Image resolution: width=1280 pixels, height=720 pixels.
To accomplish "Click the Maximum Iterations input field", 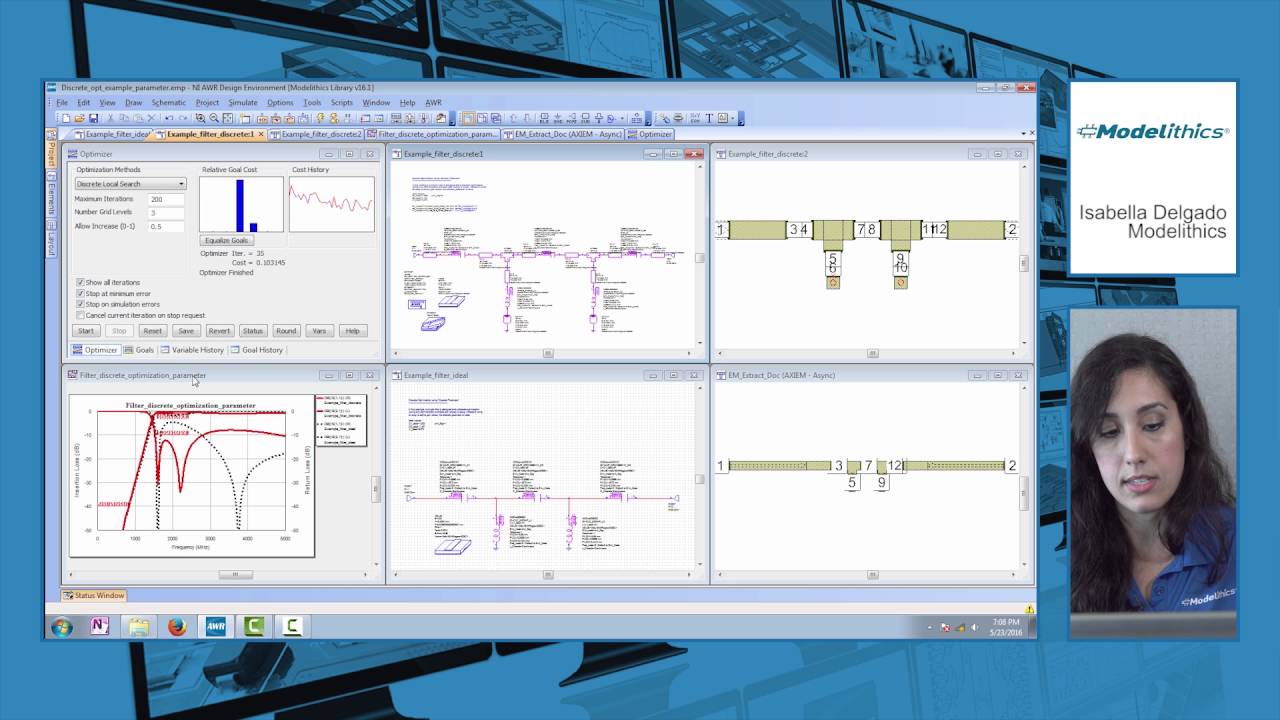I will pos(166,199).
